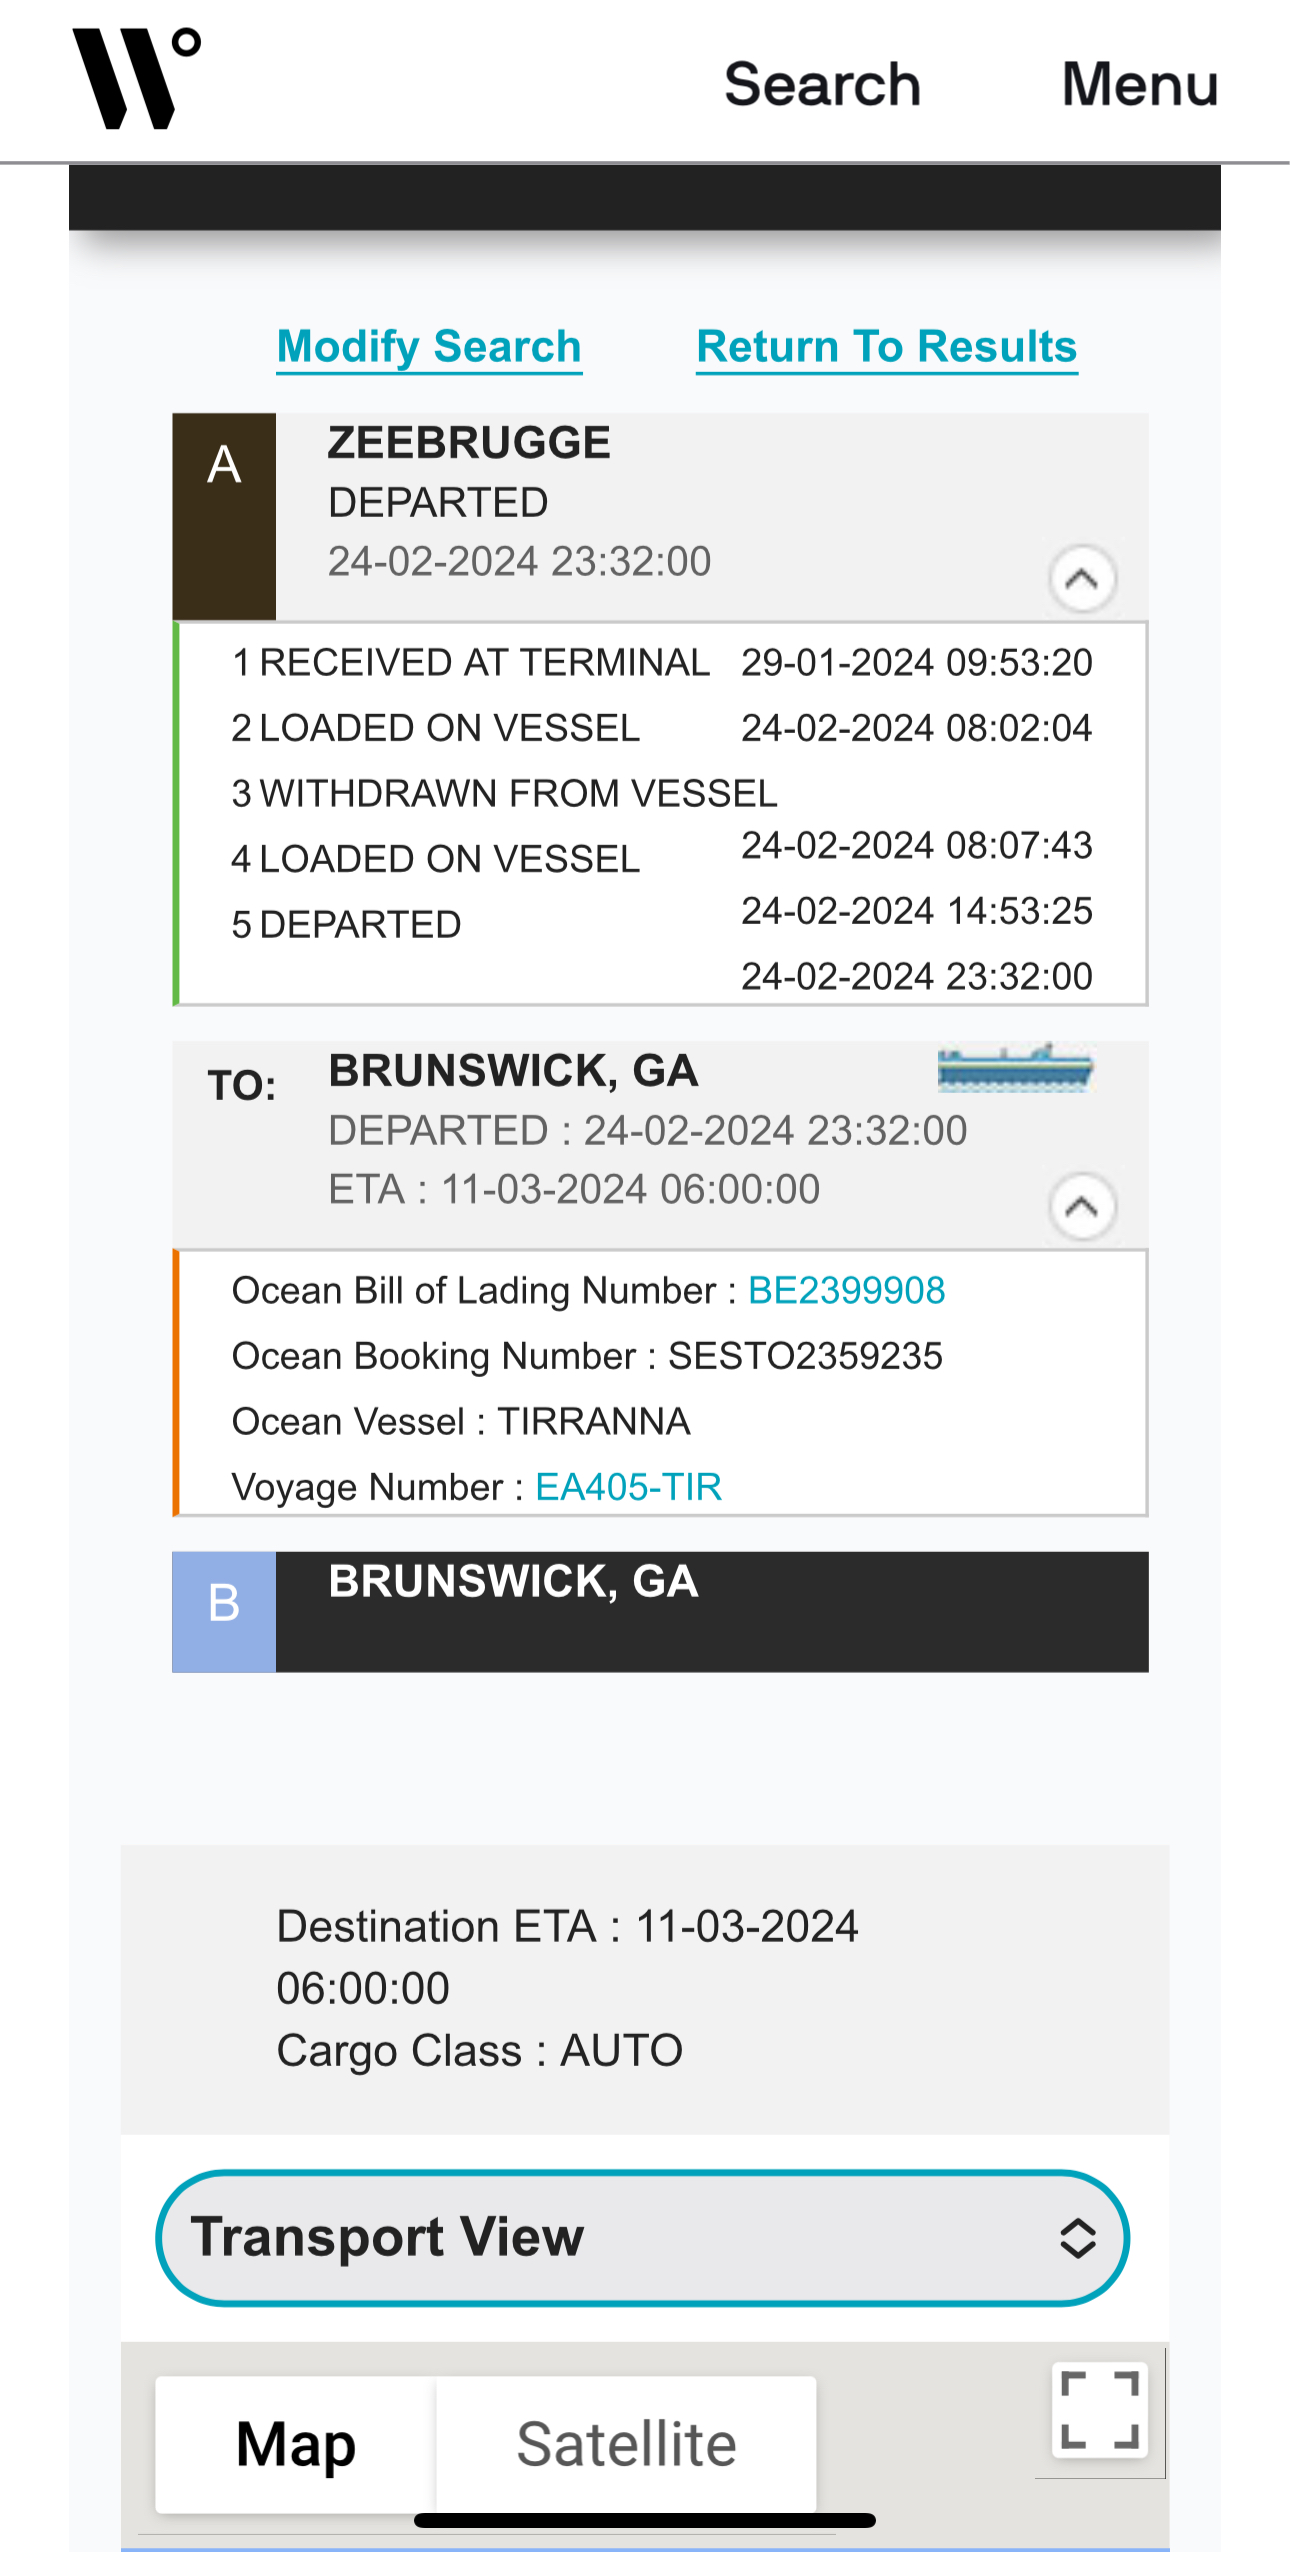Select the A origin marker badge
1290x2552 pixels.
(224, 516)
